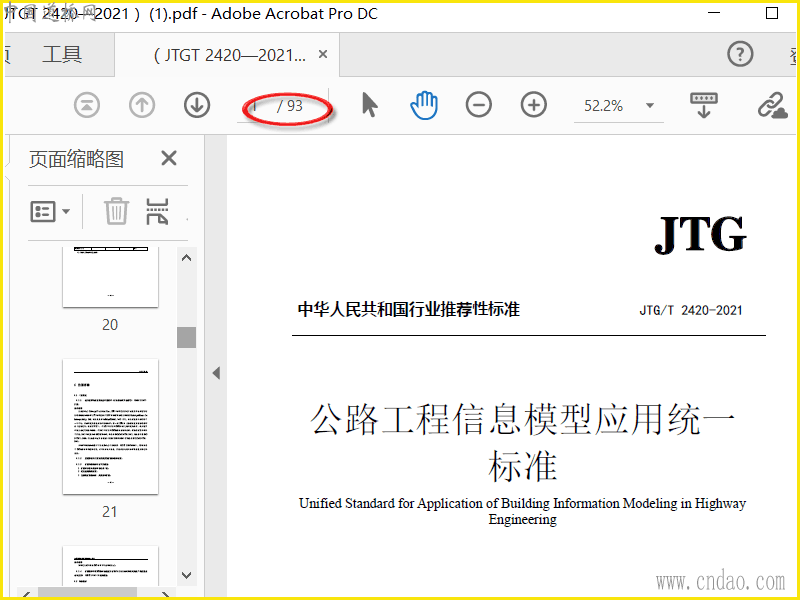
Task: Show next page down arrow
Action: 197,106
